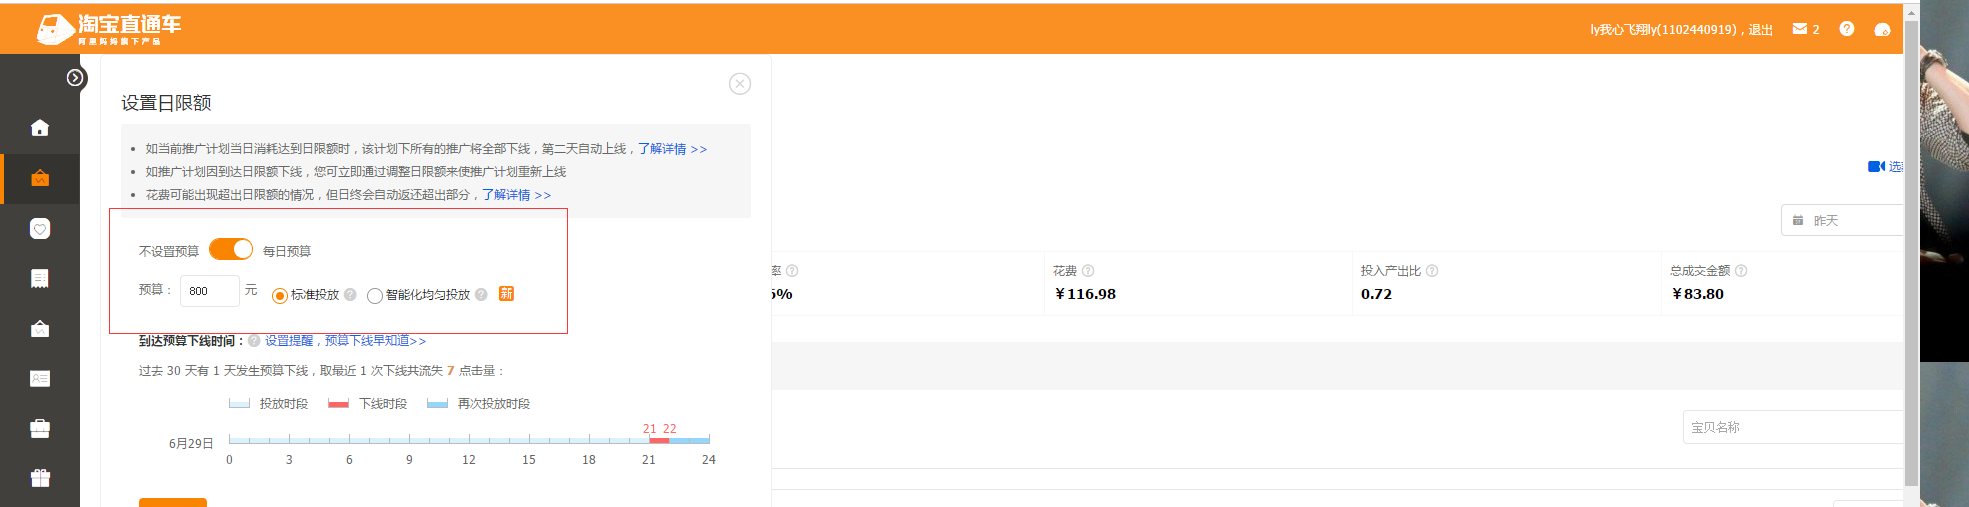Click the heart icon in sidebar
Viewport: 1969px width, 507px height.
[40, 229]
